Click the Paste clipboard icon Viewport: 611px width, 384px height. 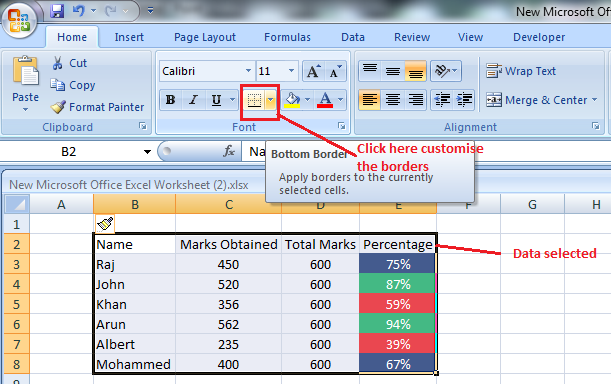click(x=26, y=70)
